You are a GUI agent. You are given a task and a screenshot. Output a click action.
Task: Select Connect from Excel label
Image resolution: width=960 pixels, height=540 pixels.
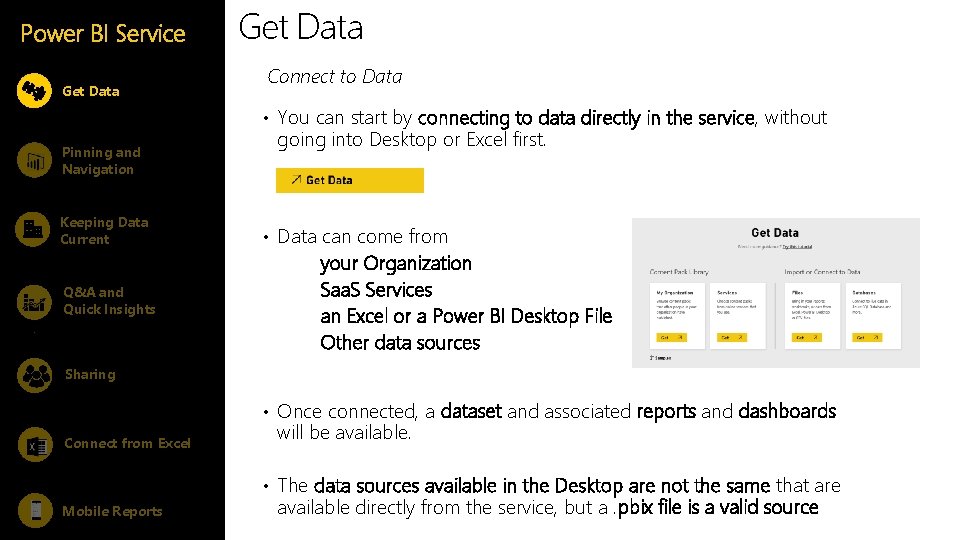(x=127, y=443)
